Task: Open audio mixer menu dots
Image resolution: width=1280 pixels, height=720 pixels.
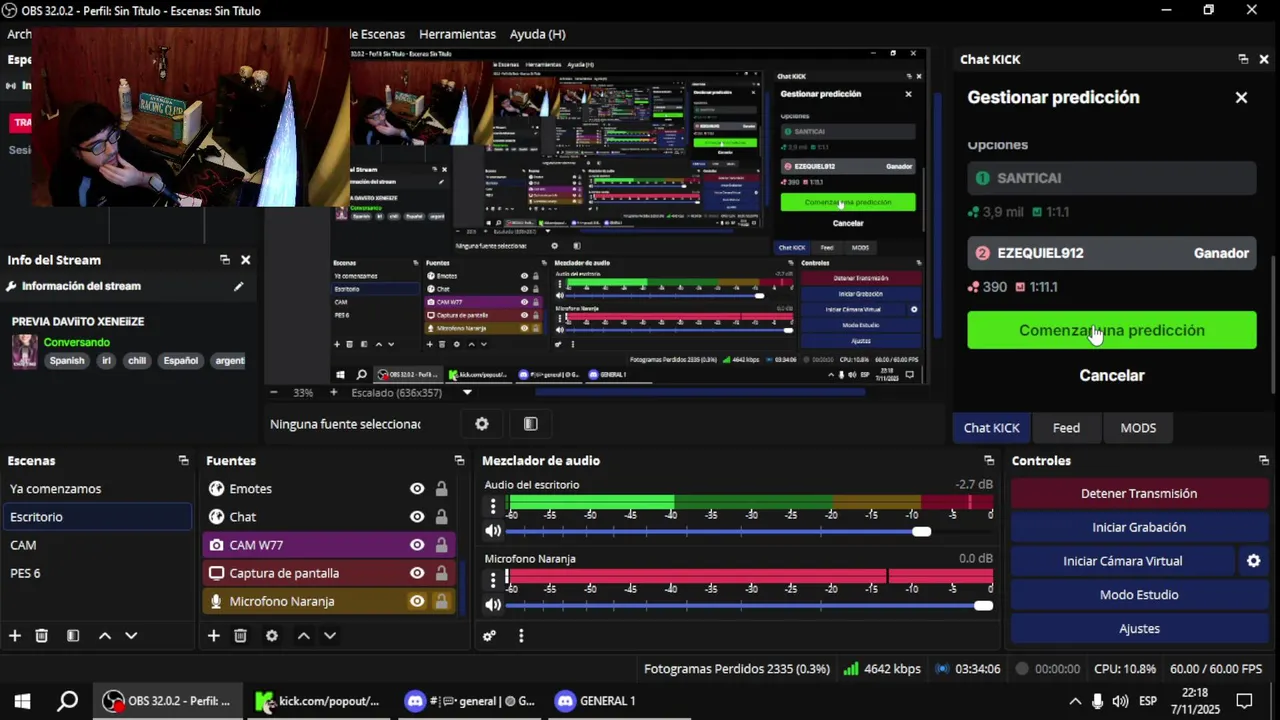Action: click(x=521, y=636)
